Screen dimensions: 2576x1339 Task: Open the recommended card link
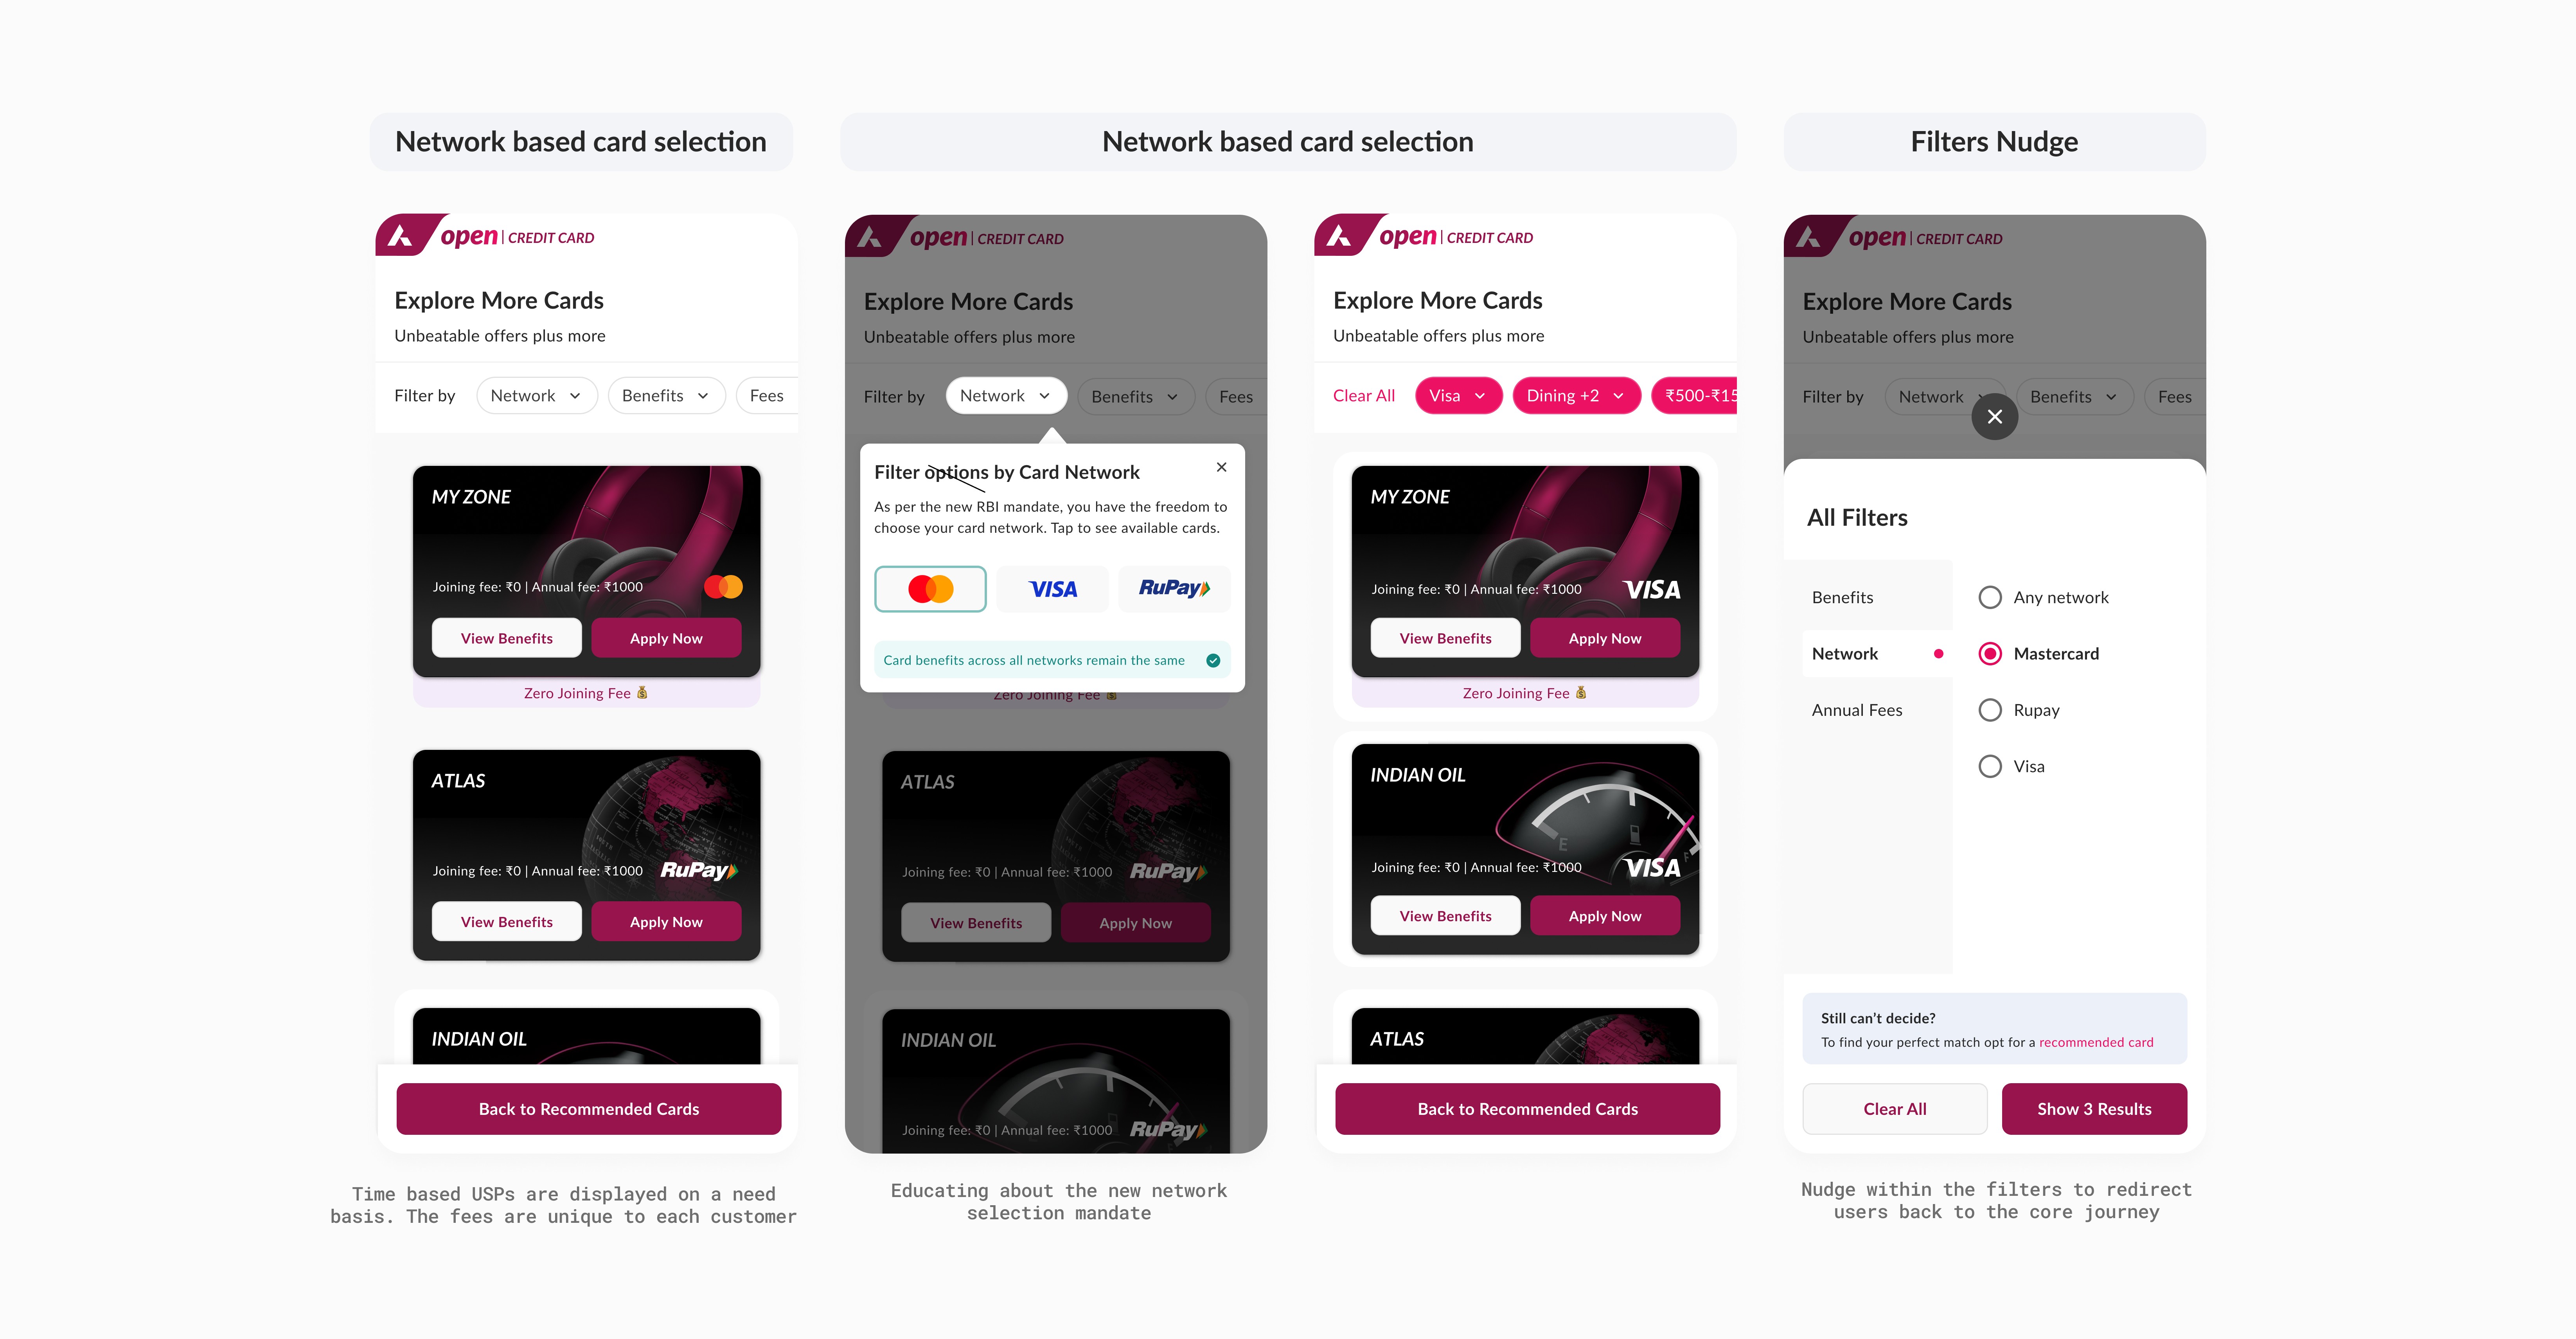2096,1042
